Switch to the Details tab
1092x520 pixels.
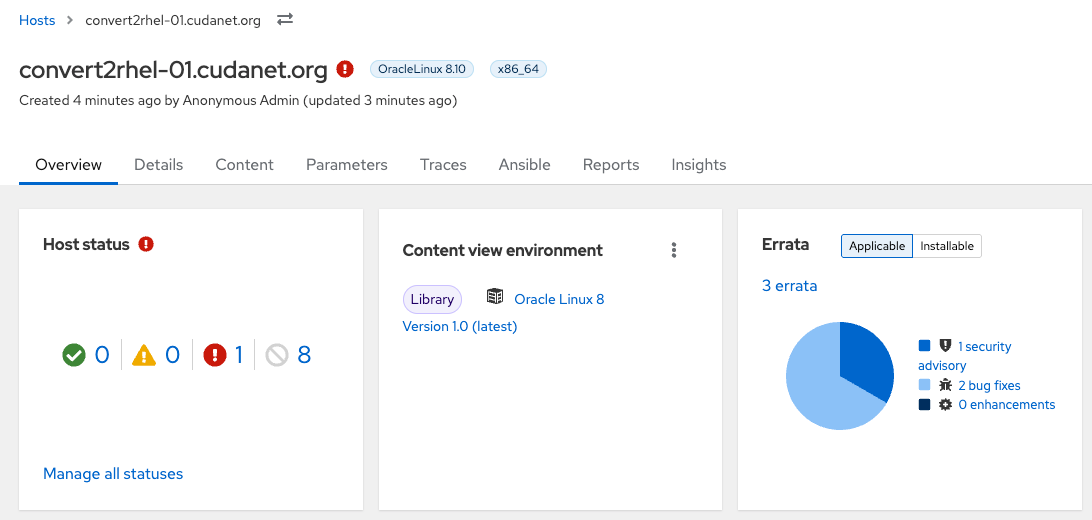pyautogui.click(x=159, y=165)
